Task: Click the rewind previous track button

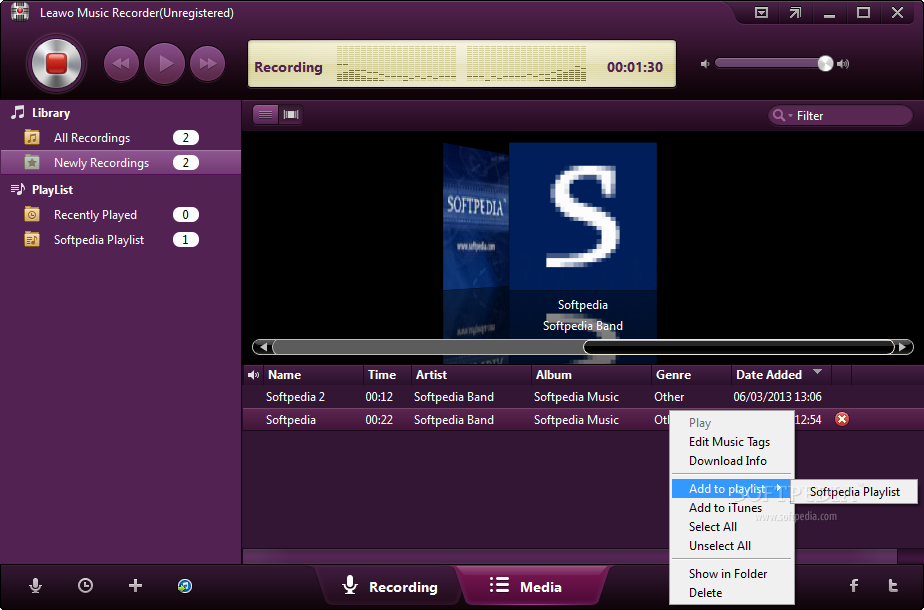Action: 121,64
